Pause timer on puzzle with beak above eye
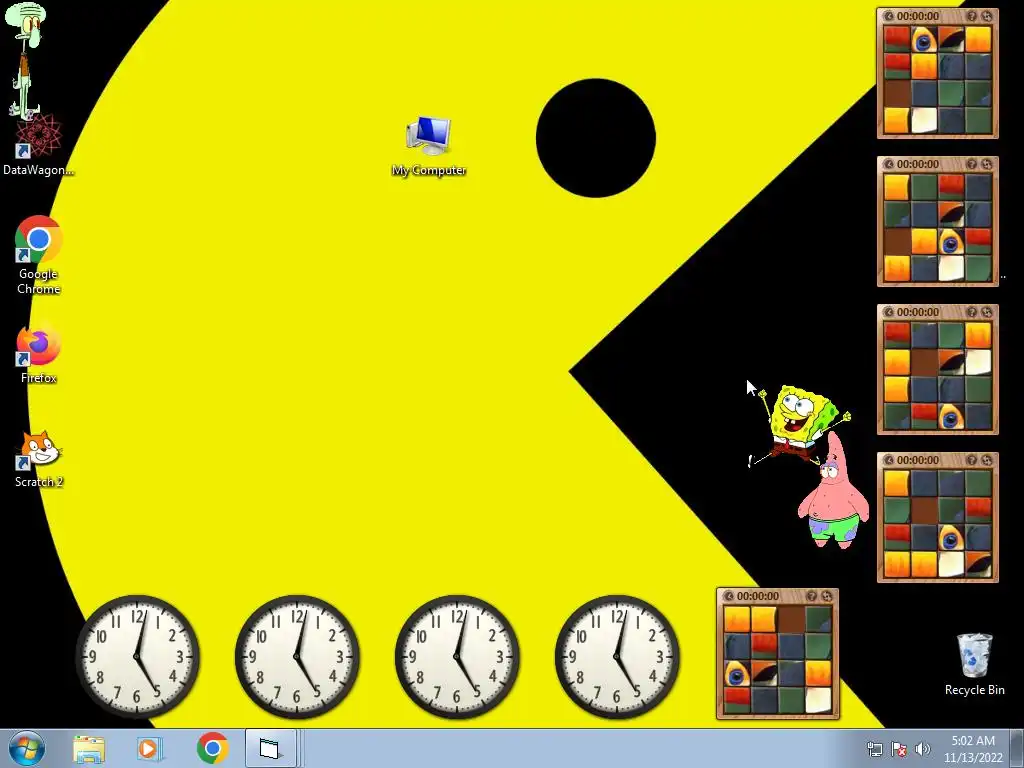The width and height of the screenshot is (1024, 768). tap(888, 165)
